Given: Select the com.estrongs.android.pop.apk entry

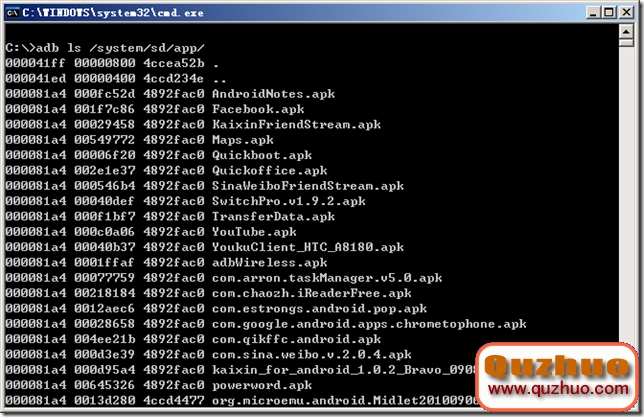Looking at the screenshot, I should pos(320,309).
